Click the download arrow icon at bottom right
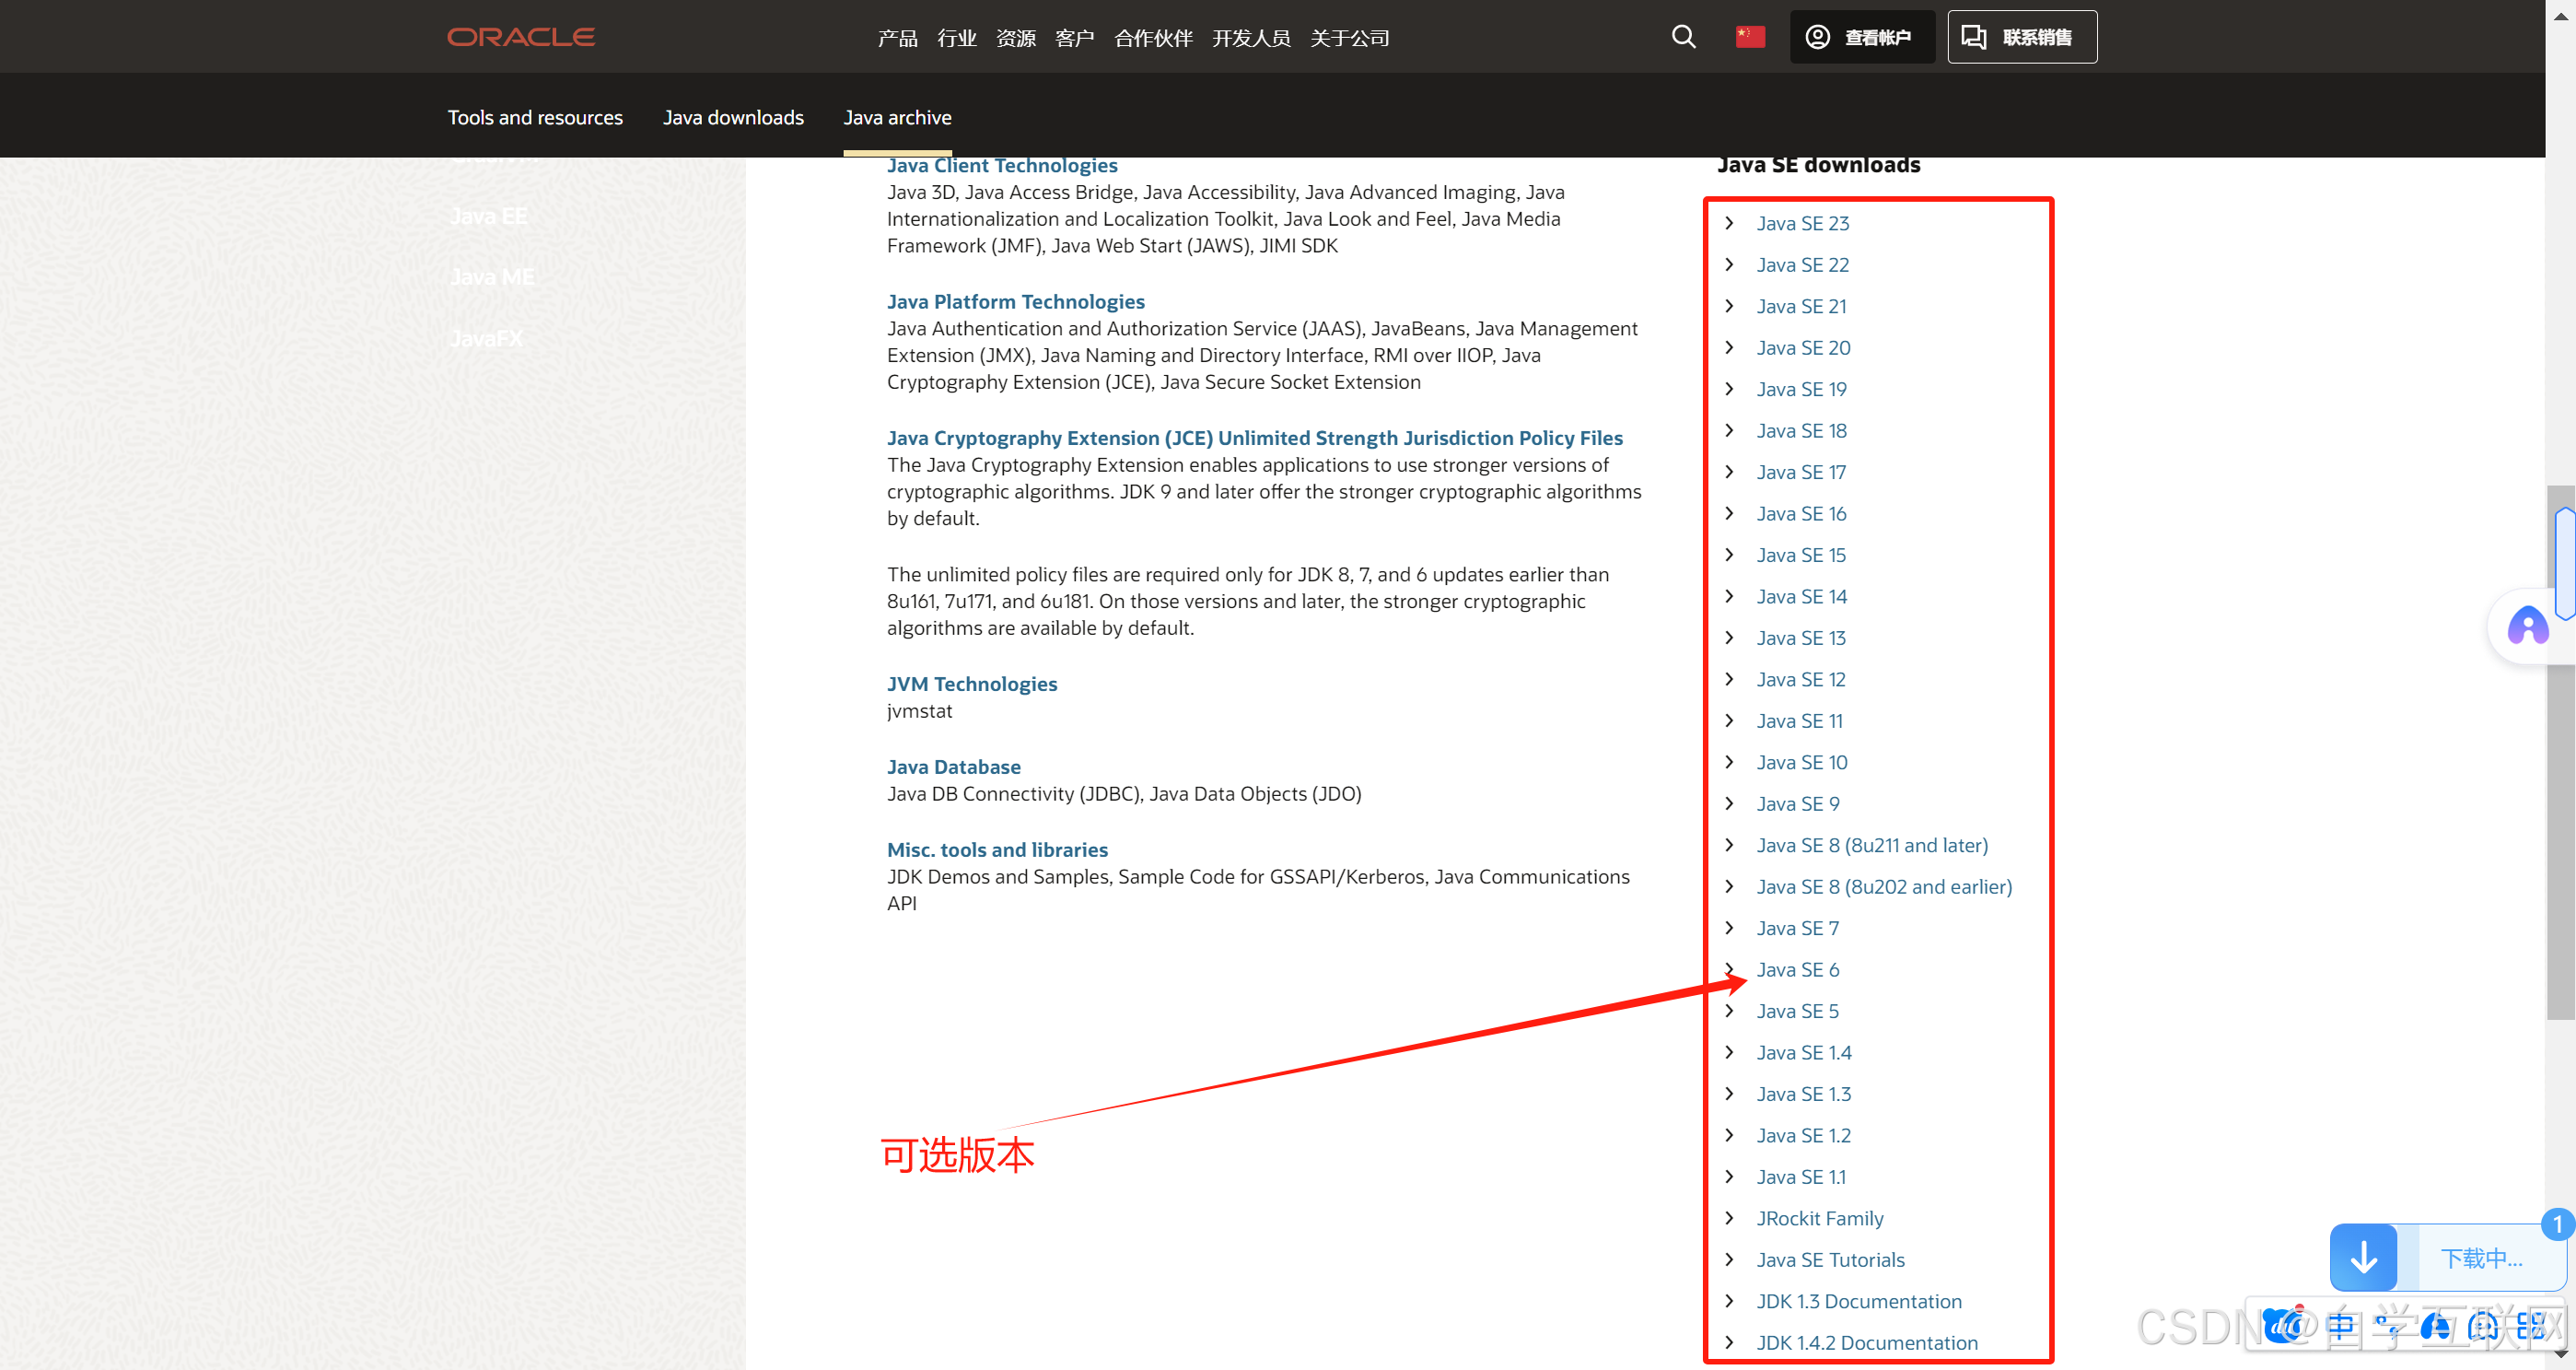 click(x=2363, y=1257)
